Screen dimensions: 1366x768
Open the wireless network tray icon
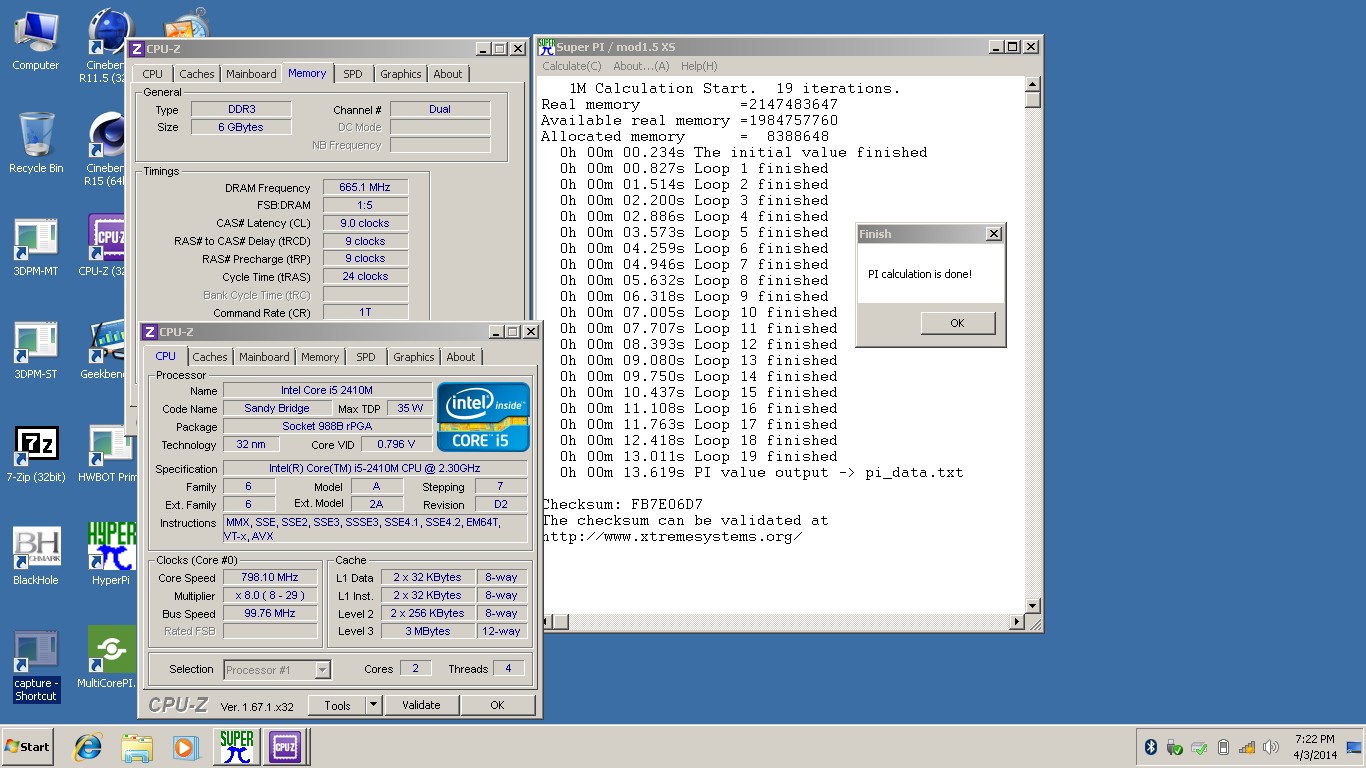(x=1247, y=747)
